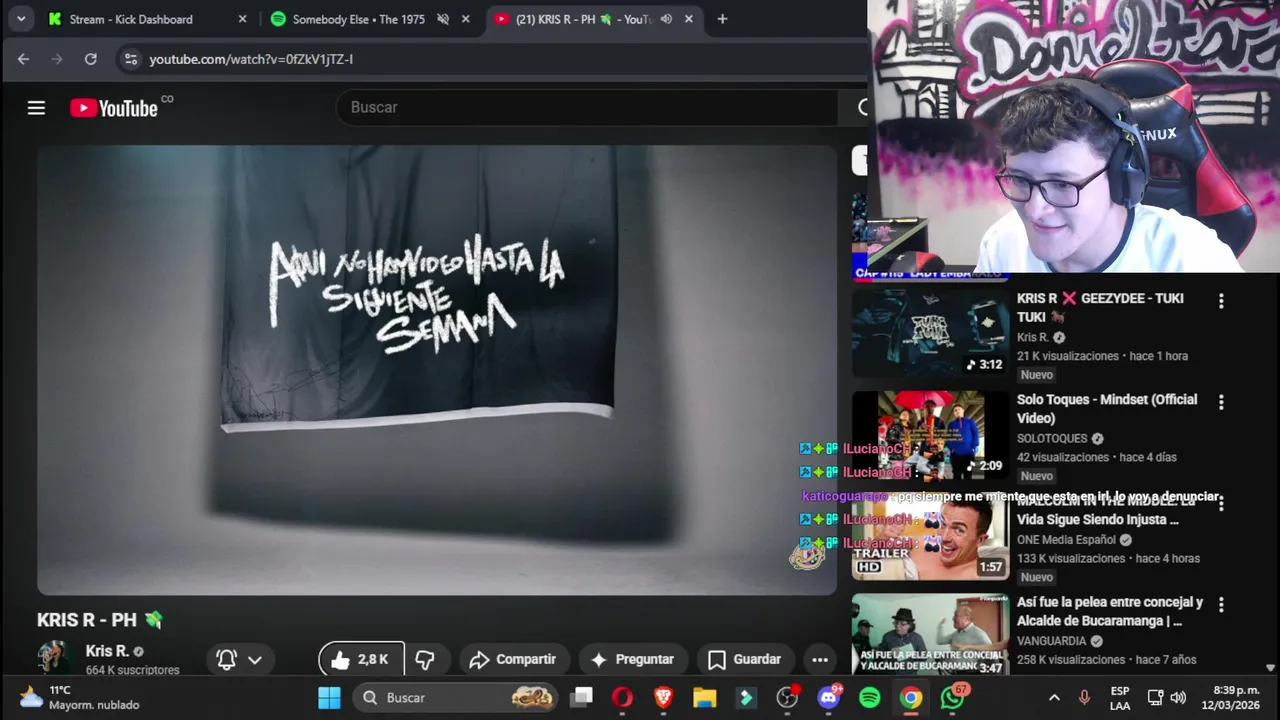Open the TUKI TUKI video thumbnail
This screenshot has width=1280, height=720.
tap(930, 333)
